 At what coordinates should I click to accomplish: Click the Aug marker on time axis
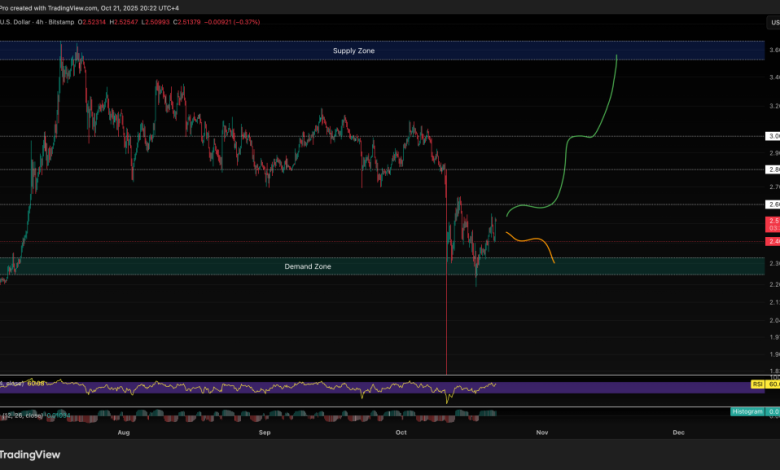124,432
